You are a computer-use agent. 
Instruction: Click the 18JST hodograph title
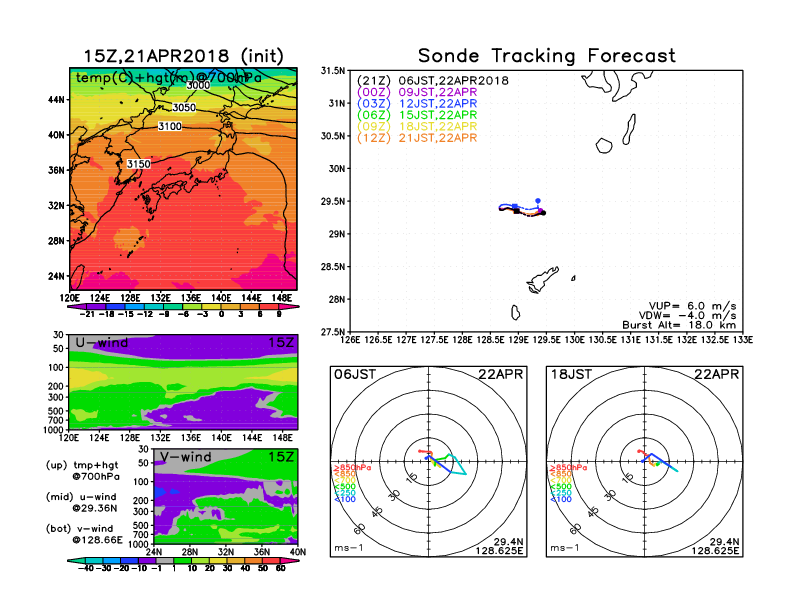pos(571,375)
